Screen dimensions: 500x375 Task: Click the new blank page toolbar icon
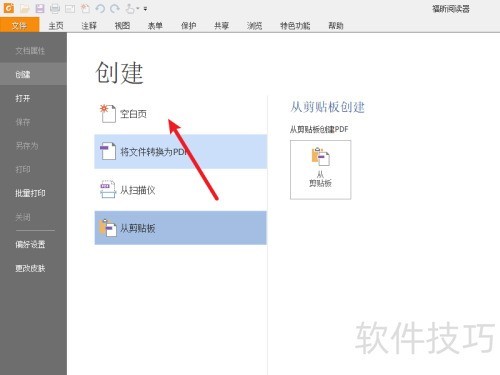(86, 9)
